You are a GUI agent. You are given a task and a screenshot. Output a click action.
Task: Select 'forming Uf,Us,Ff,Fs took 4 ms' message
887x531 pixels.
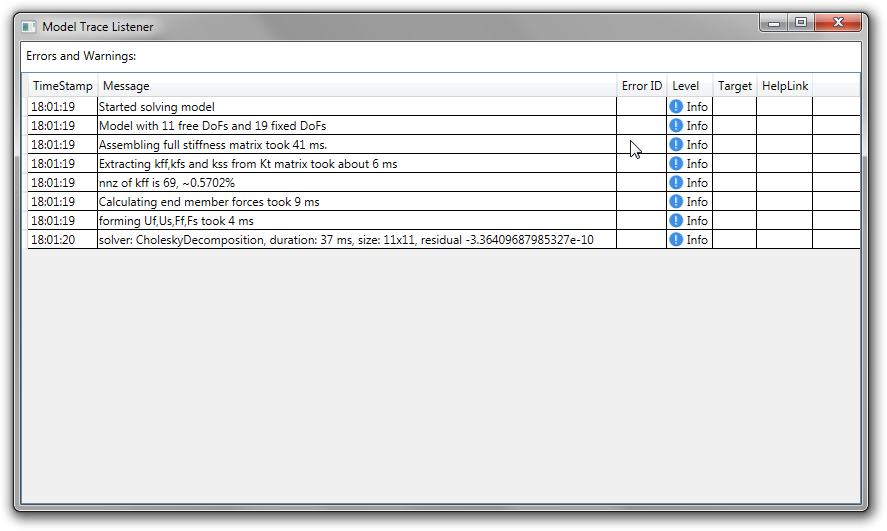pyautogui.click(x=176, y=221)
